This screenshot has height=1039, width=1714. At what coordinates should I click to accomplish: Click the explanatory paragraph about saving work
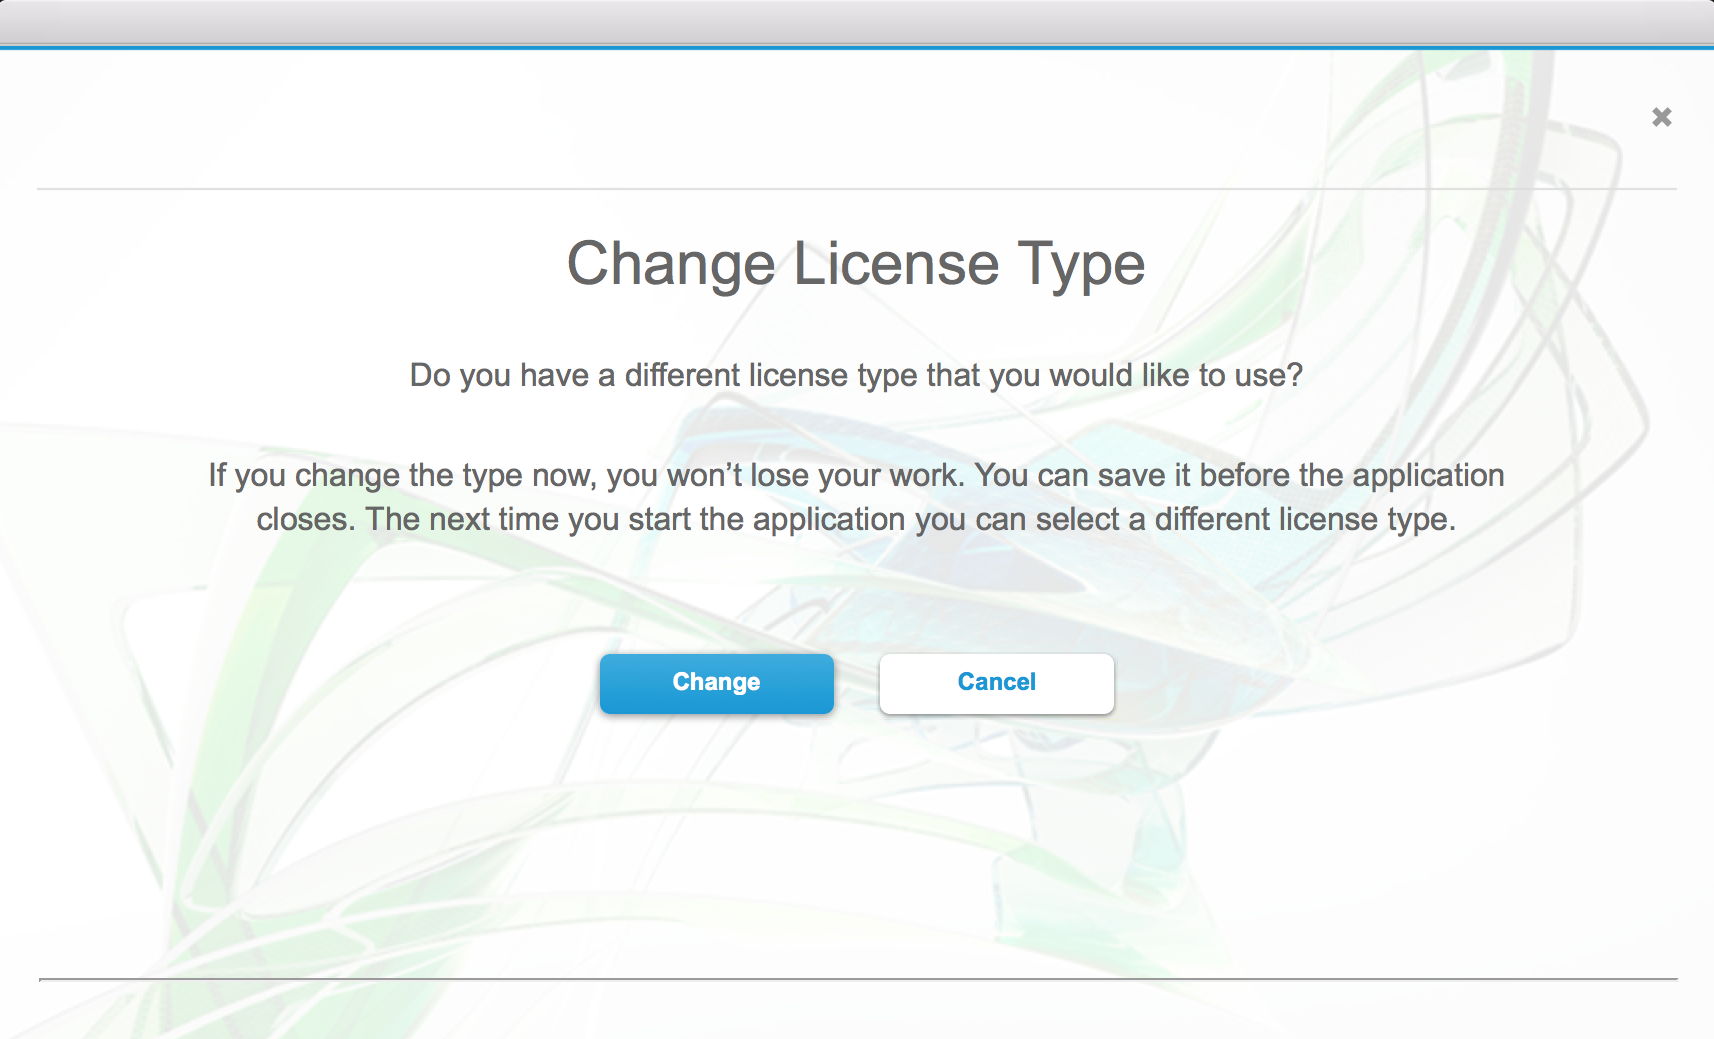click(x=856, y=497)
